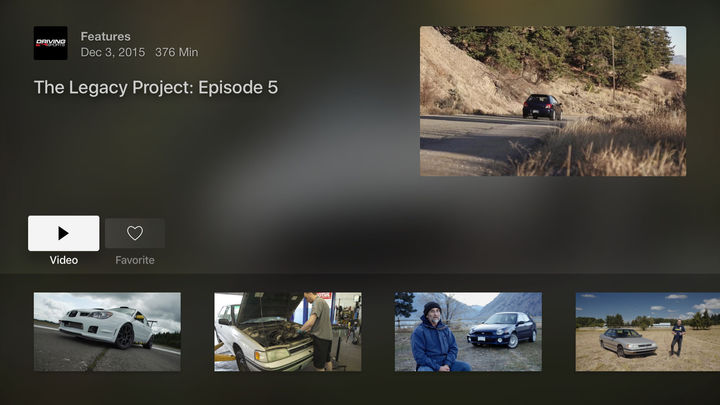
Task: Click the black car in the preview image
Action: point(542,107)
